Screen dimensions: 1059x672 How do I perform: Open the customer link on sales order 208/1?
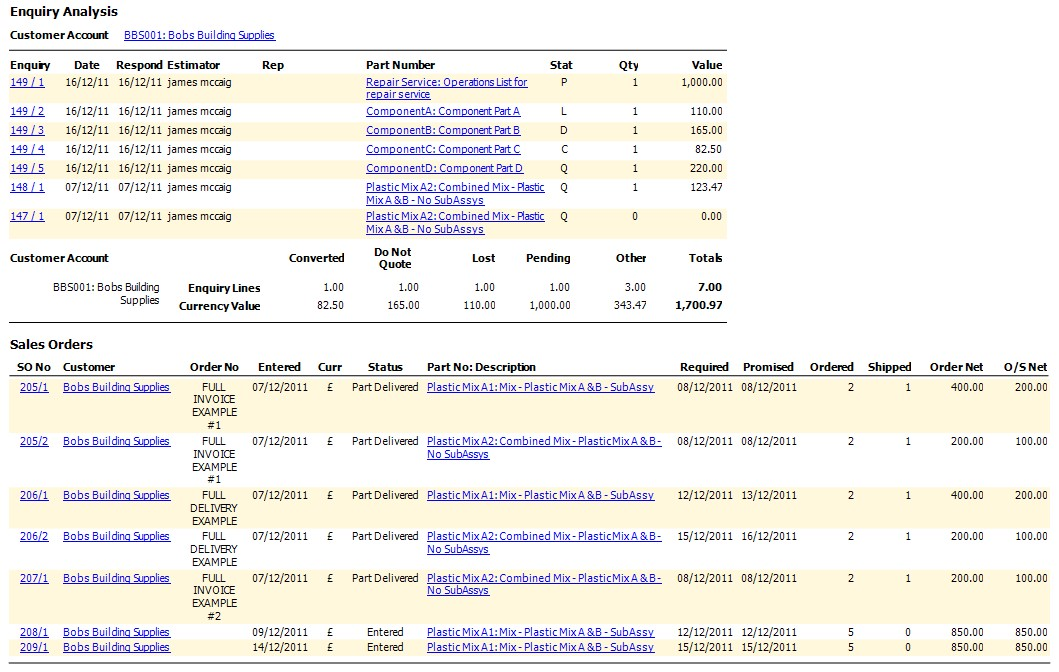click(116, 633)
